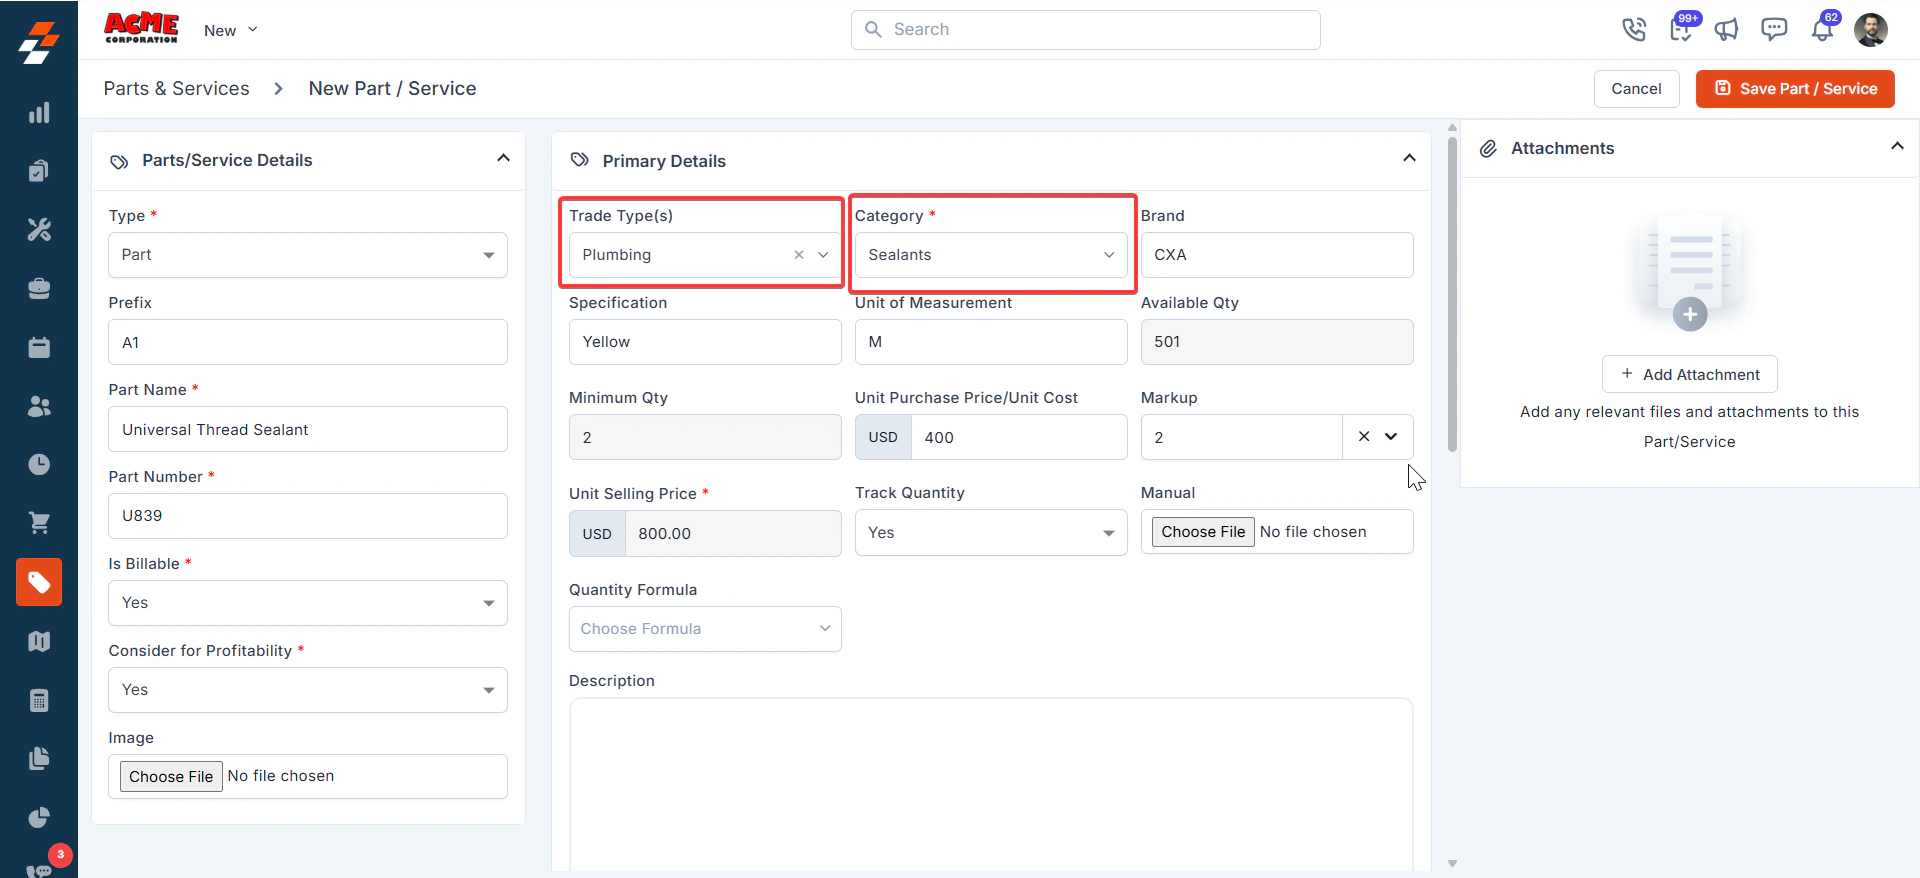Click the Primary Details vertical scrollbar

point(1452,295)
